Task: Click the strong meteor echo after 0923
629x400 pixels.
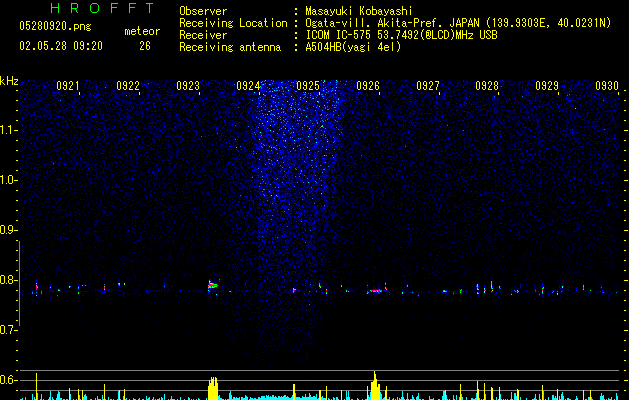Action: pos(213,286)
